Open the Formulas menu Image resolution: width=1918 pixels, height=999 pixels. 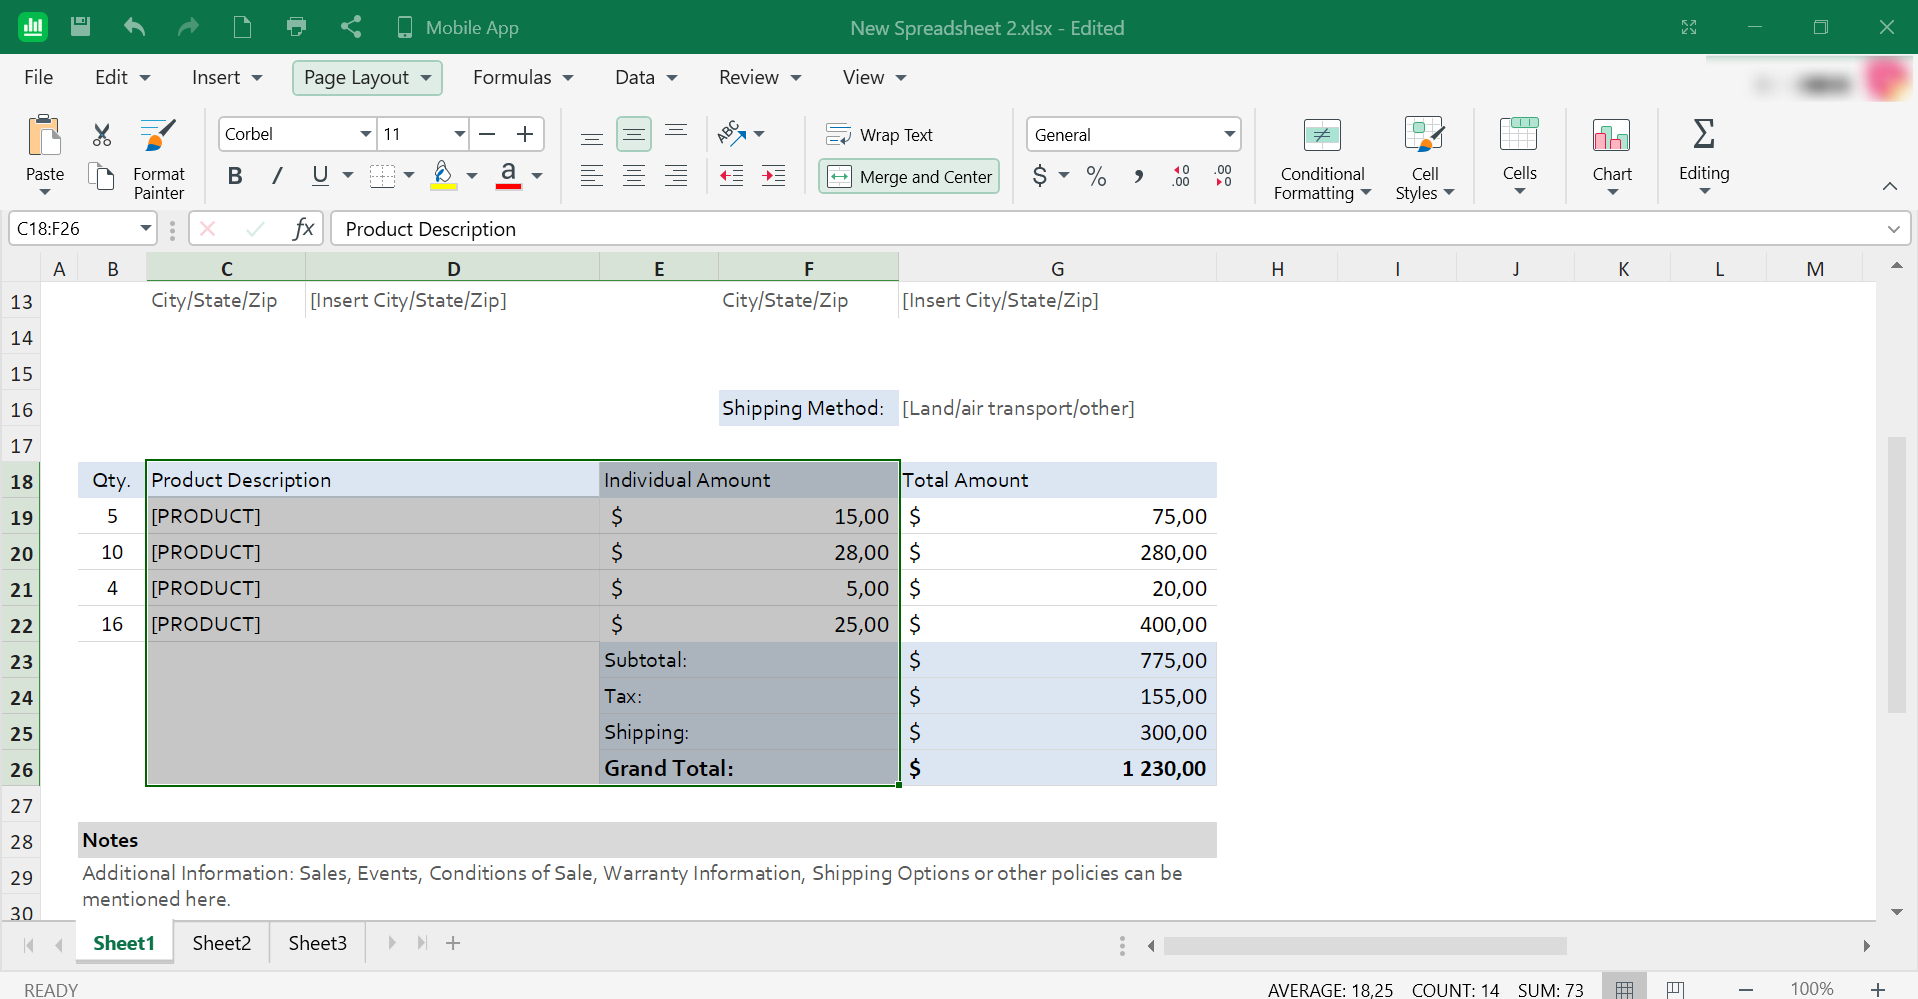click(523, 77)
